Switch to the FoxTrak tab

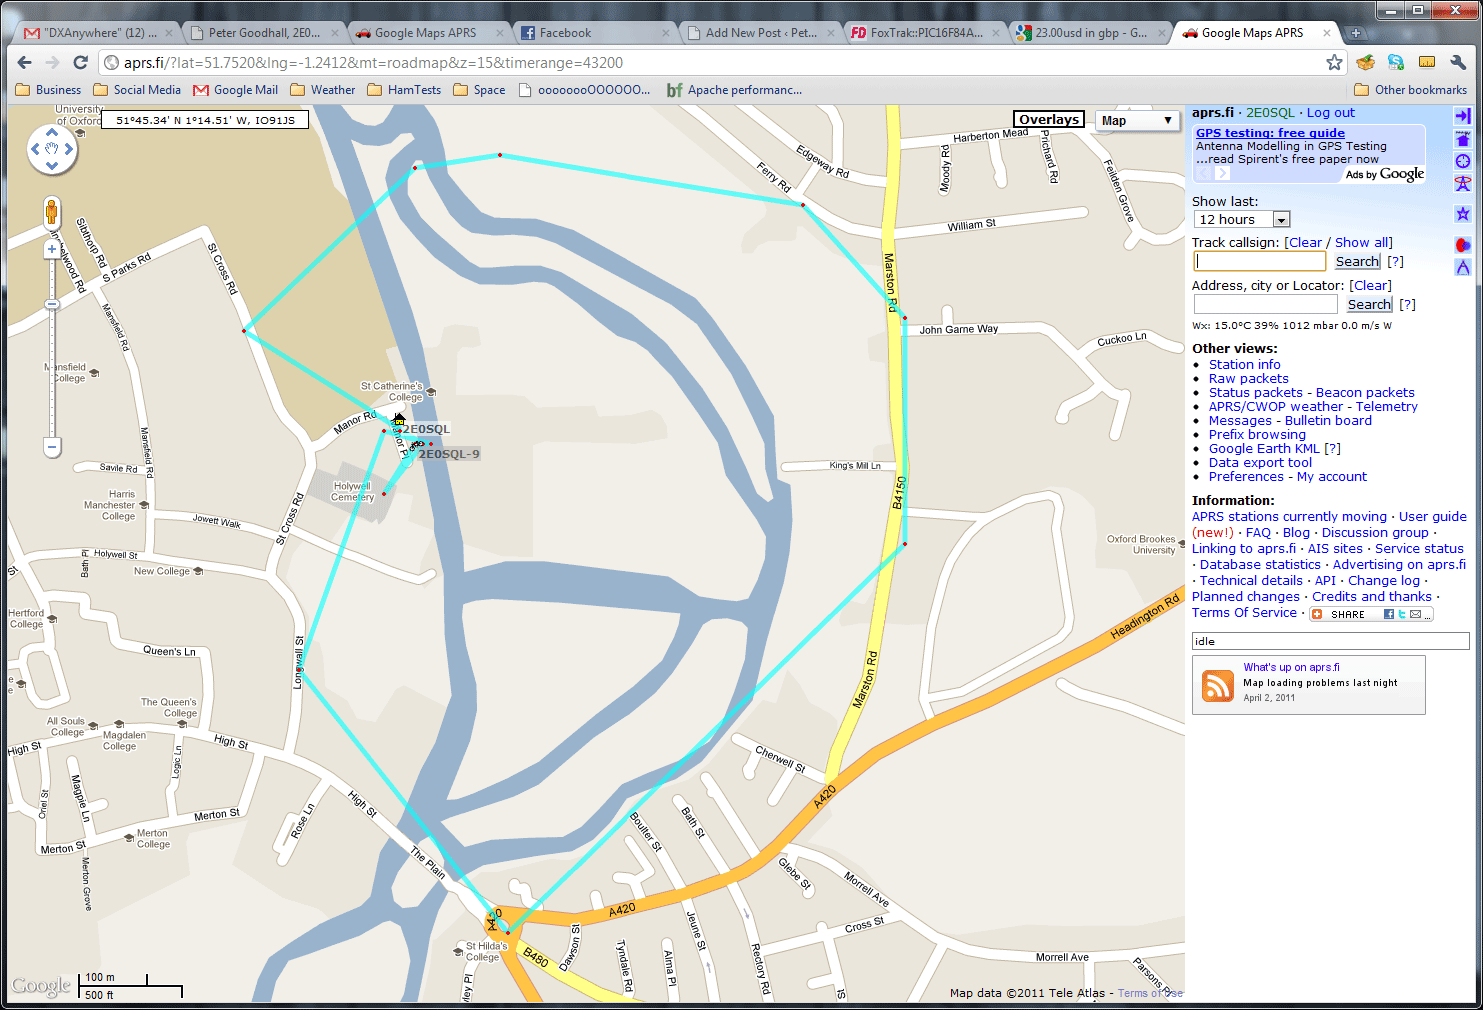tap(926, 33)
